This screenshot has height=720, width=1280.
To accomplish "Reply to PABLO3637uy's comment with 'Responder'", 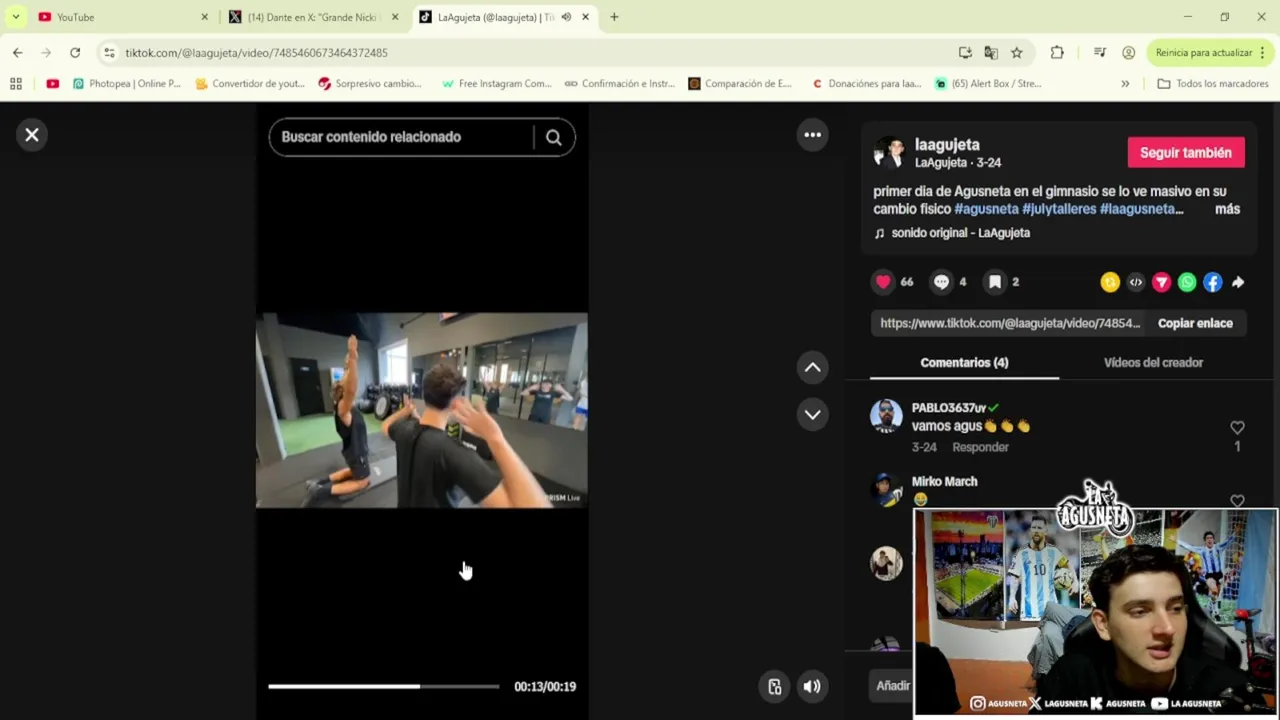I will [980, 447].
